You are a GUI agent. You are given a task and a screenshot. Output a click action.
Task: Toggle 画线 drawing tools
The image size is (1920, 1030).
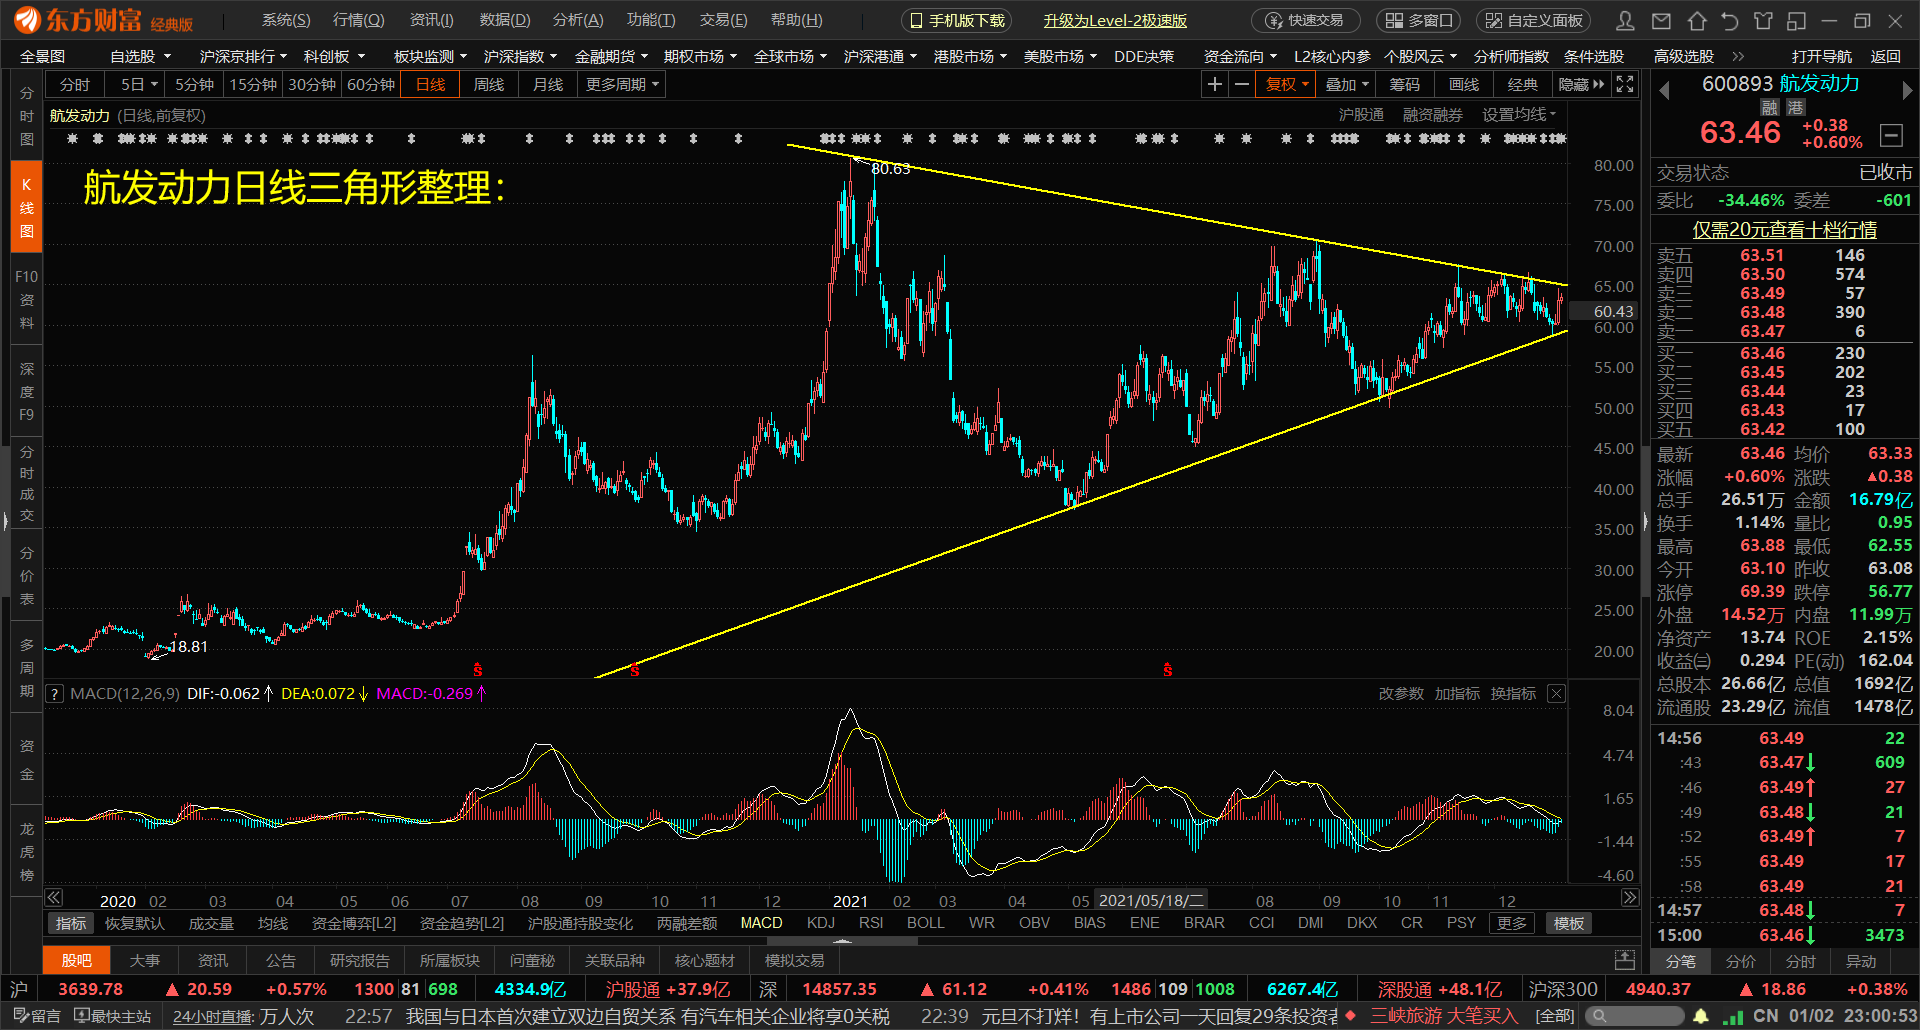coord(1464,85)
